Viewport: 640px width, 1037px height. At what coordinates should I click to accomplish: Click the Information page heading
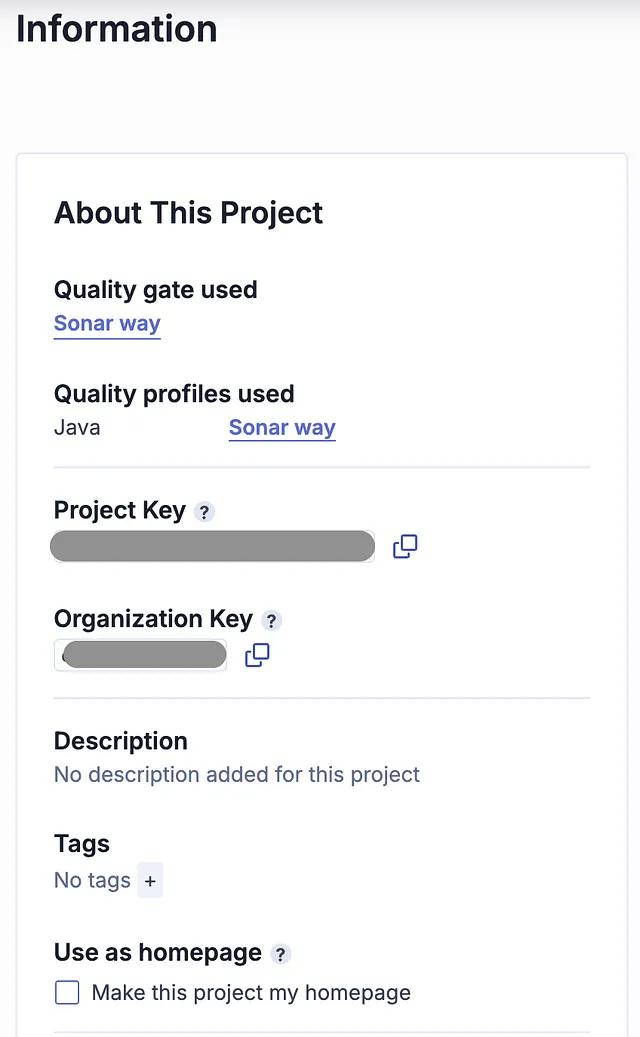(x=116, y=29)
